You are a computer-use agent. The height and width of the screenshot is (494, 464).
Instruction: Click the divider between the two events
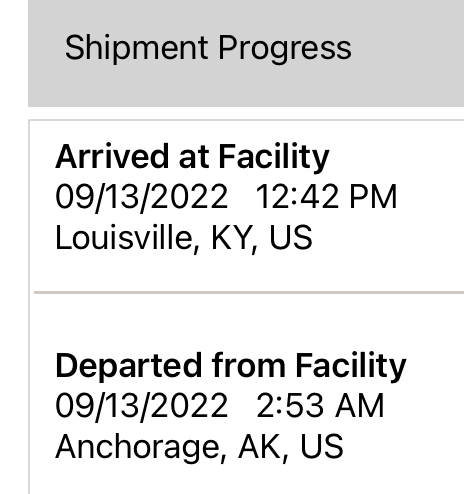(249, 292)
